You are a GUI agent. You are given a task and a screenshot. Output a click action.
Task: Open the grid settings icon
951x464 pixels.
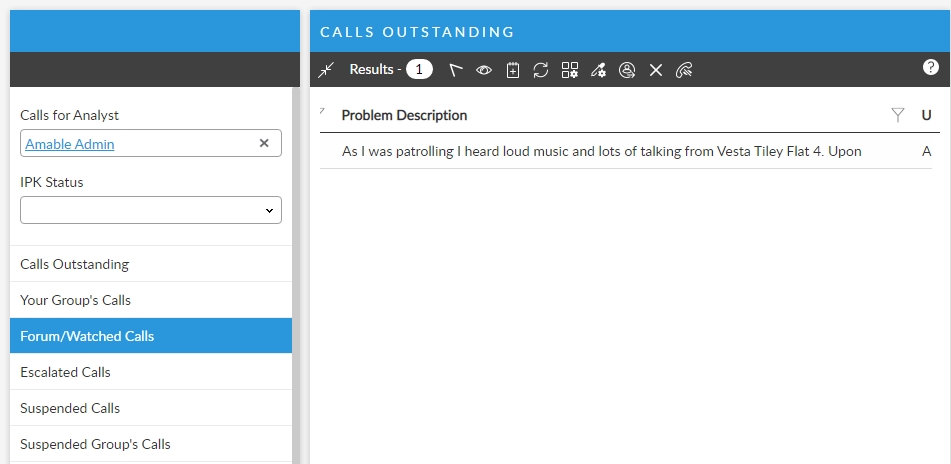[570, 70]
